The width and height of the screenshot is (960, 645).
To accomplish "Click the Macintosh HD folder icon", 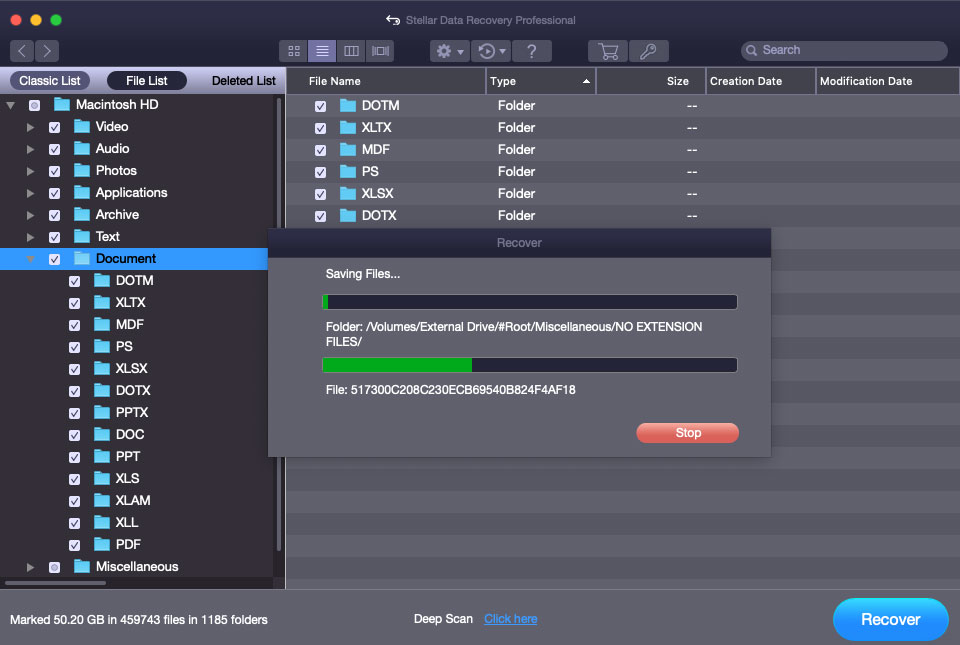I will coord(62,105).
